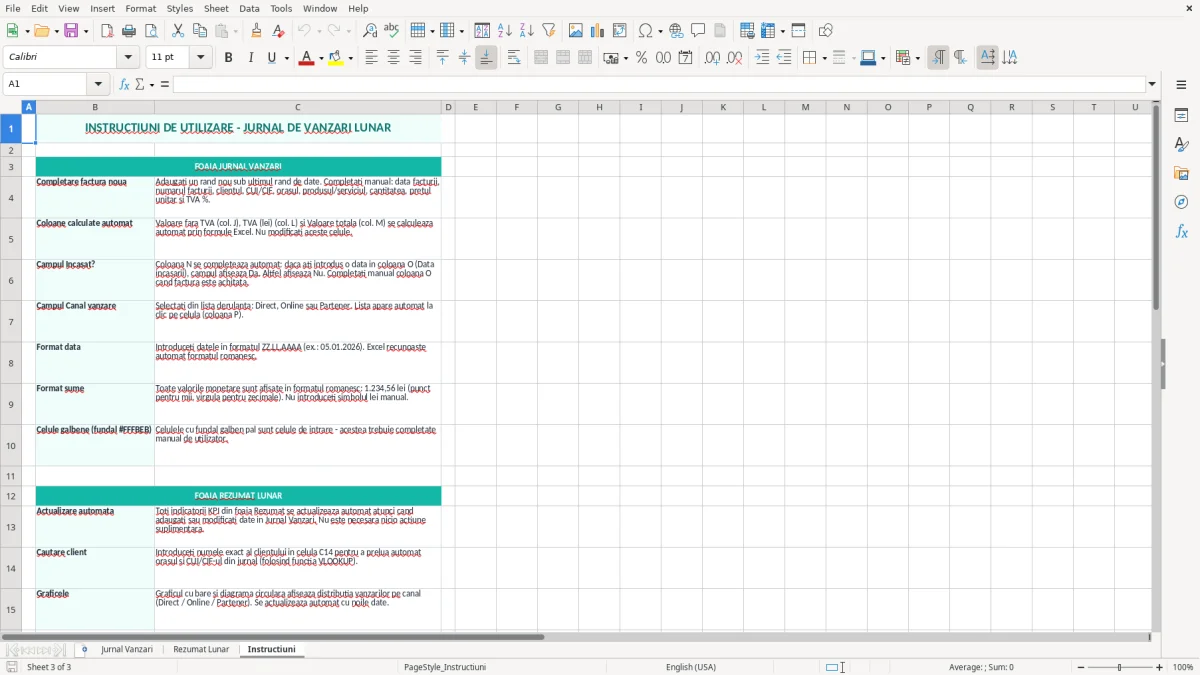Toggle Align Bottom
This screenshot has height=675, width=1200.
coord(486,58)
